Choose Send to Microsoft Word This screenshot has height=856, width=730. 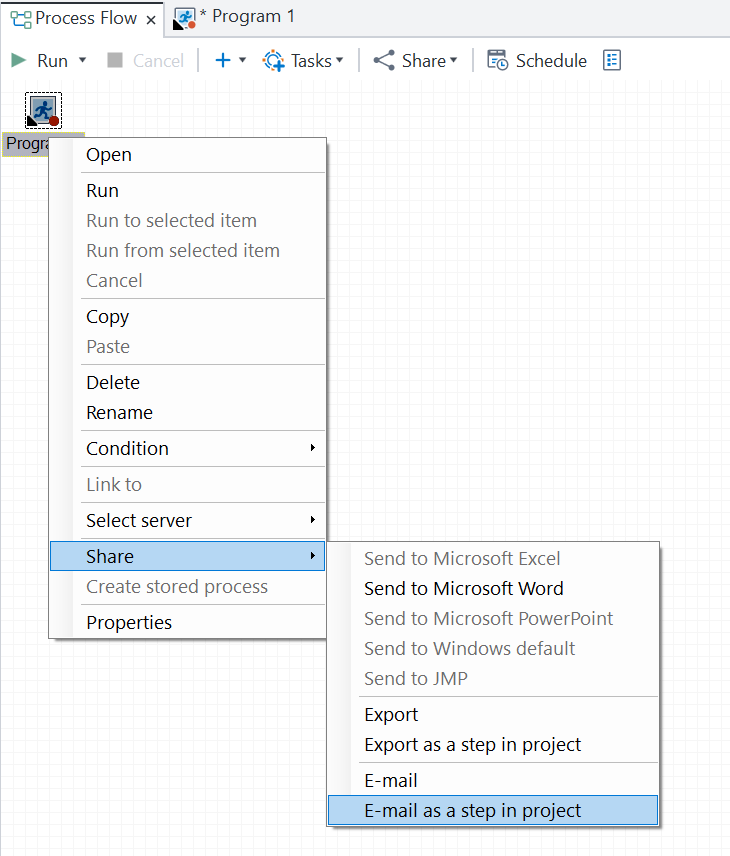click(x=463, y=588)
